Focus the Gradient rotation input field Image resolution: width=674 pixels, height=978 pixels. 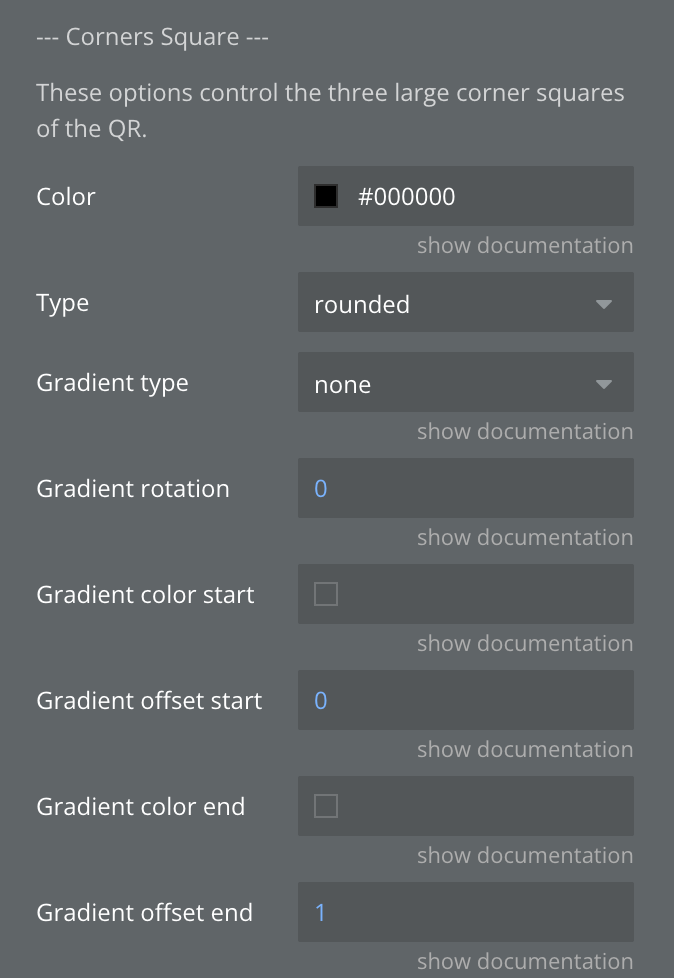point(465,489)
